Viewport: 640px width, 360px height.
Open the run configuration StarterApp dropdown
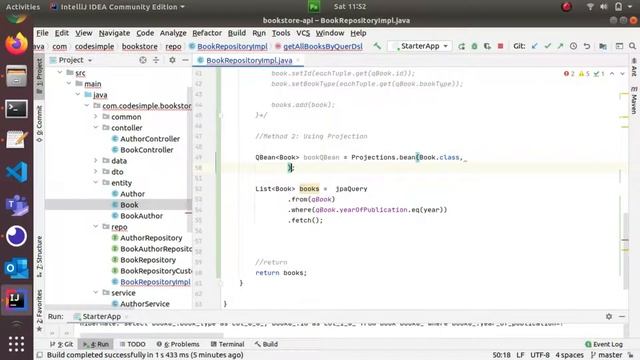419,46
